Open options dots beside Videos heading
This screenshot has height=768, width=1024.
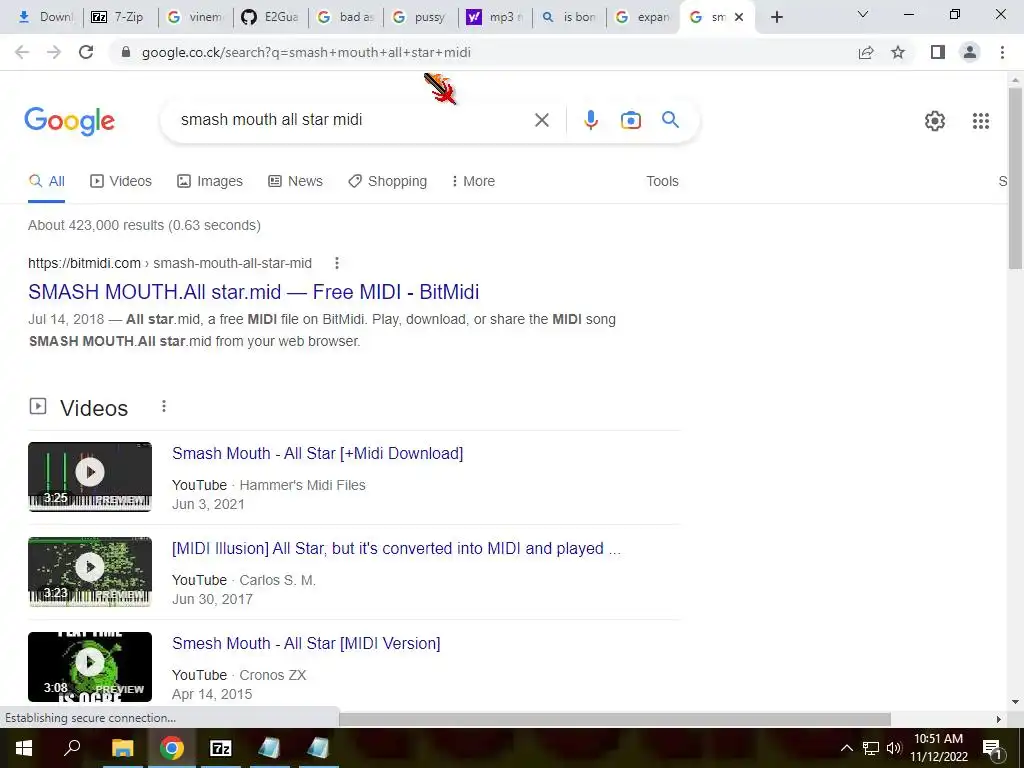164,407
